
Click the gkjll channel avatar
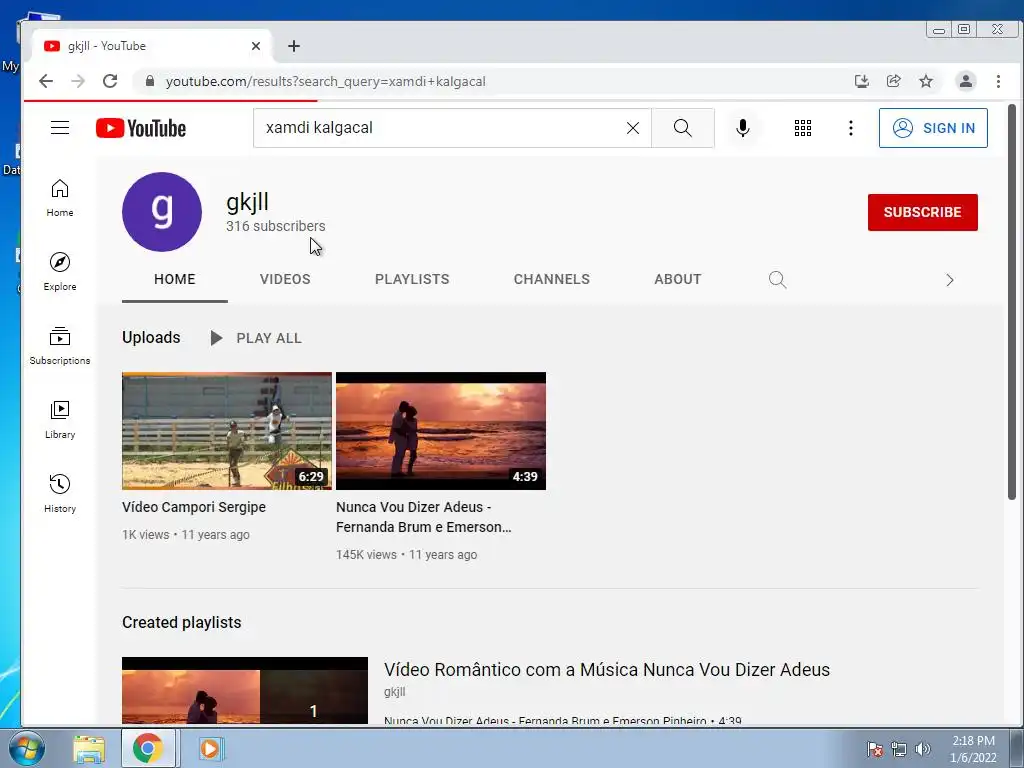point(162,212)
